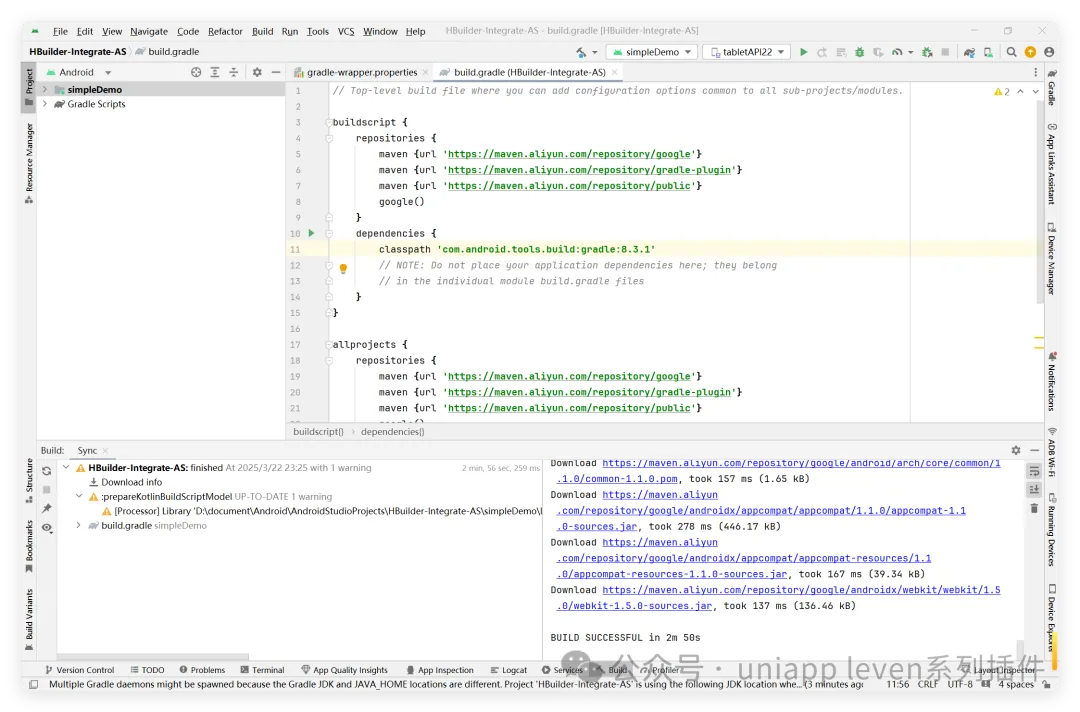Image resolution: width=1080 pixels, height=712 pixels.
Task: Click the Debug bug icon in toolbar
Action: (x=860, y=52)
